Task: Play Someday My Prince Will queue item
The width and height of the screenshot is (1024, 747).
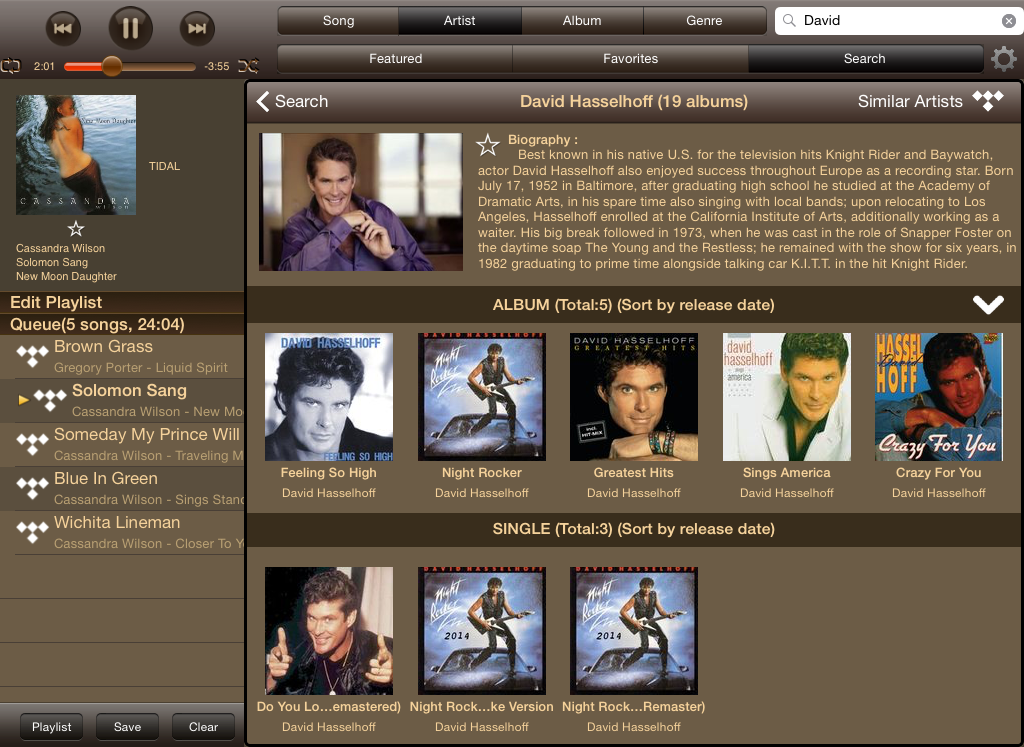Action: point(121,444)
